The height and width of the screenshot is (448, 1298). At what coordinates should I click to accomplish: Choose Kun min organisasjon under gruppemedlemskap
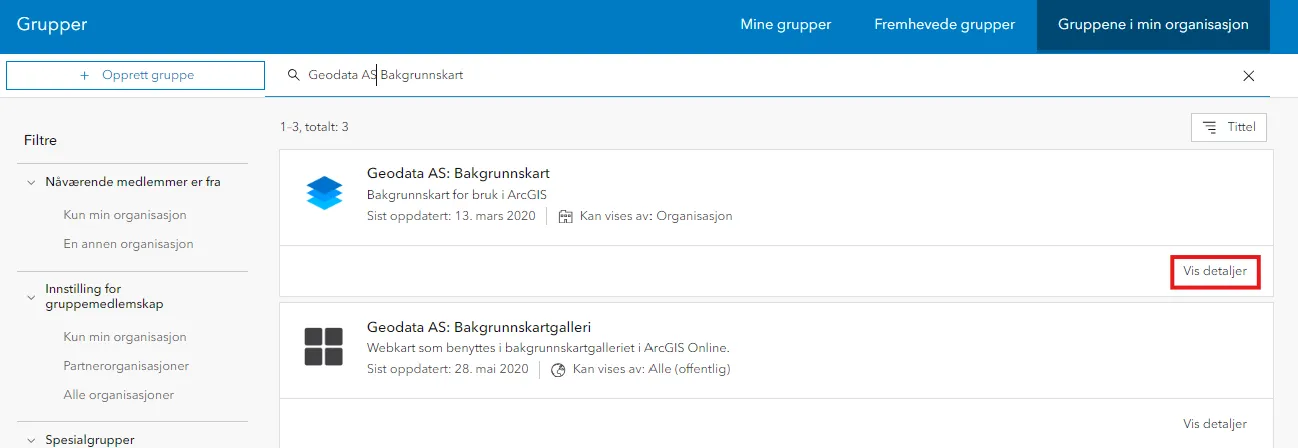click(125, 337)
